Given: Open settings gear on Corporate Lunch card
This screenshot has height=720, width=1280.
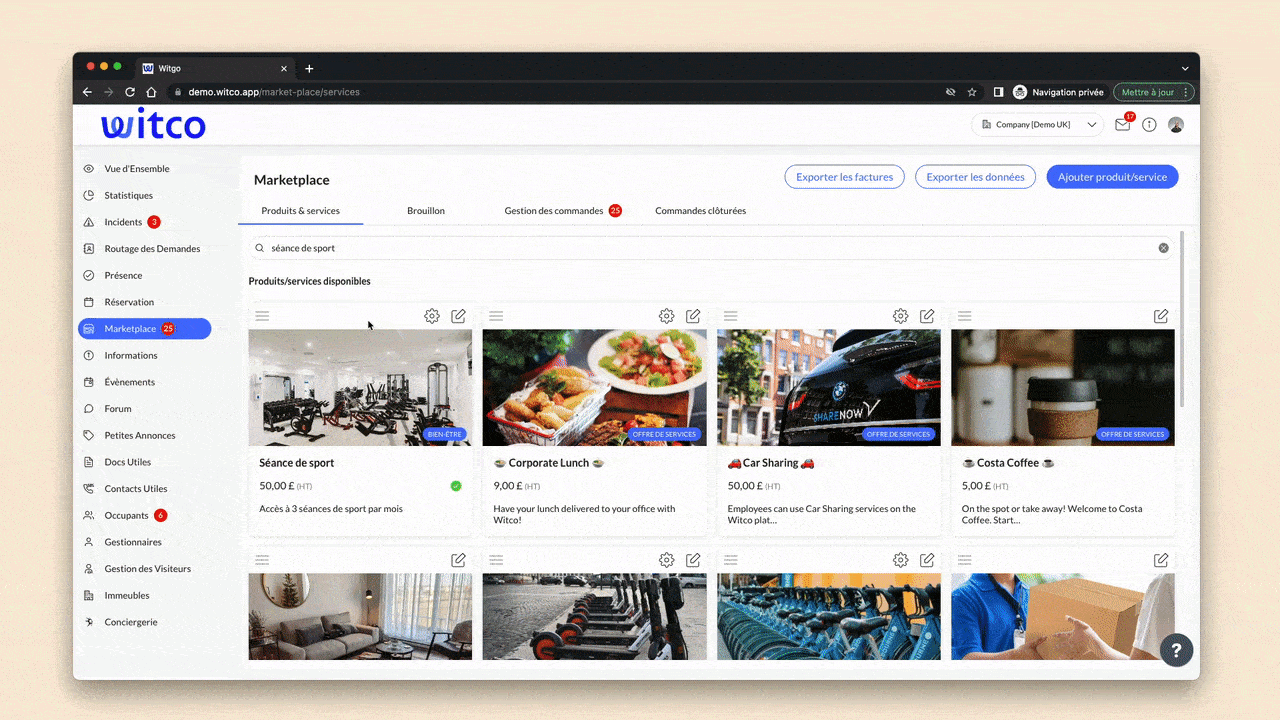Looking at the screenshot, I should click(666, 316).
